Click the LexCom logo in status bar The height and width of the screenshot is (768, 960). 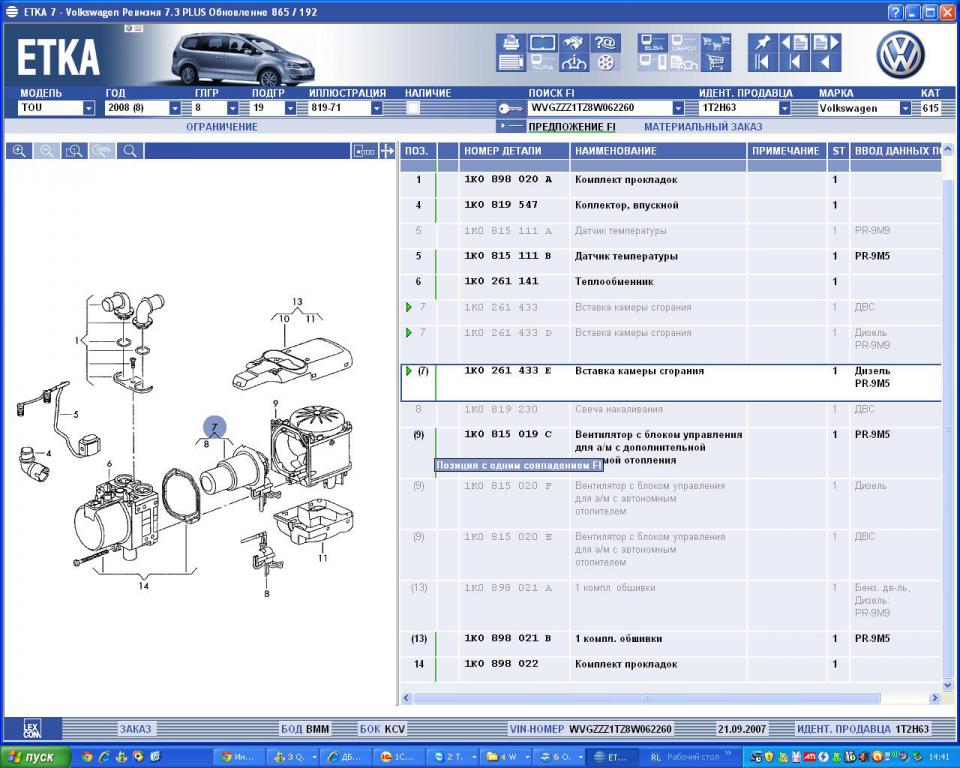(32, 729)
